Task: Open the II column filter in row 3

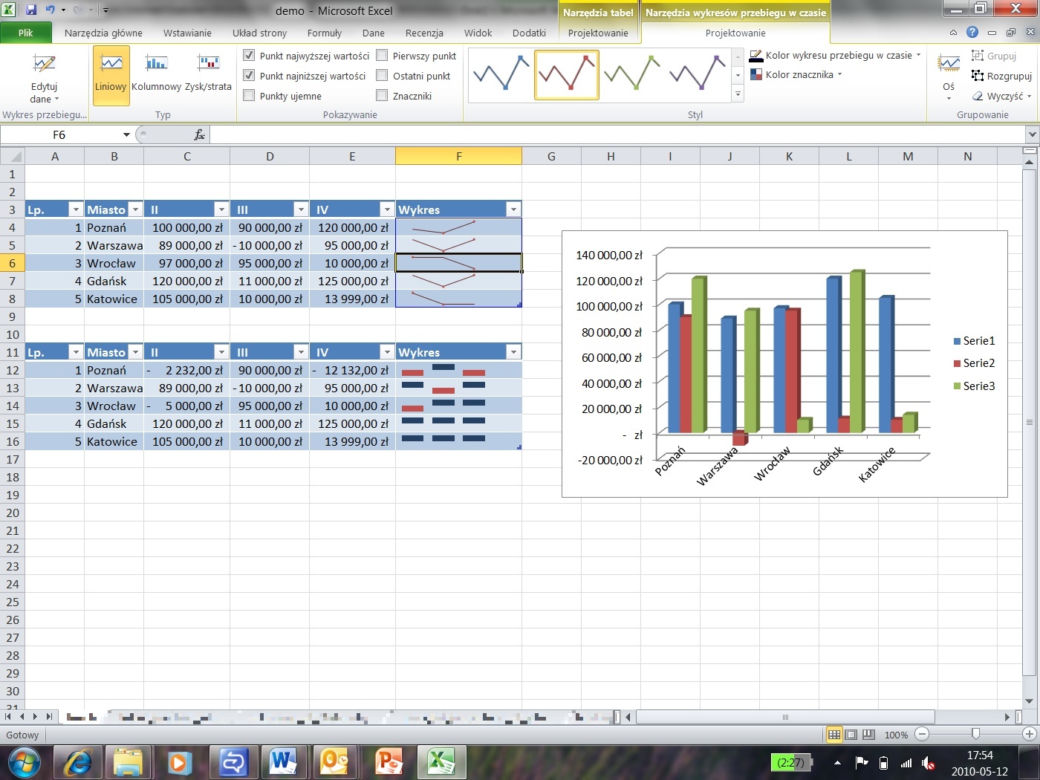Action: coord(222,210)
